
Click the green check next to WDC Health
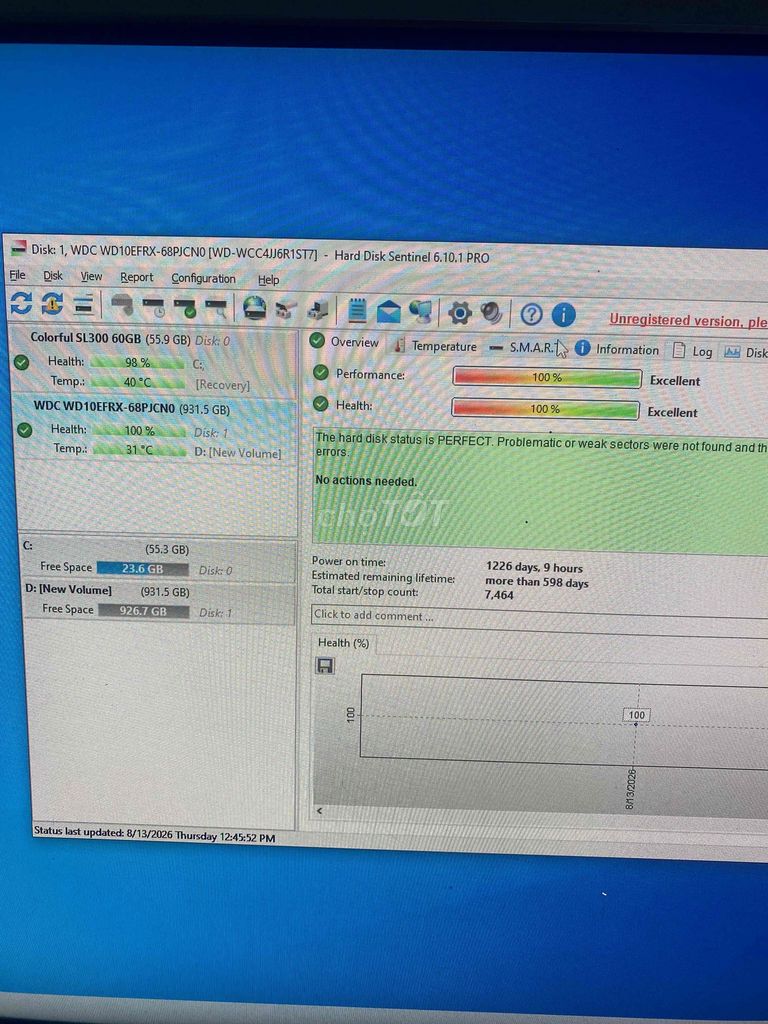[24, 430]
